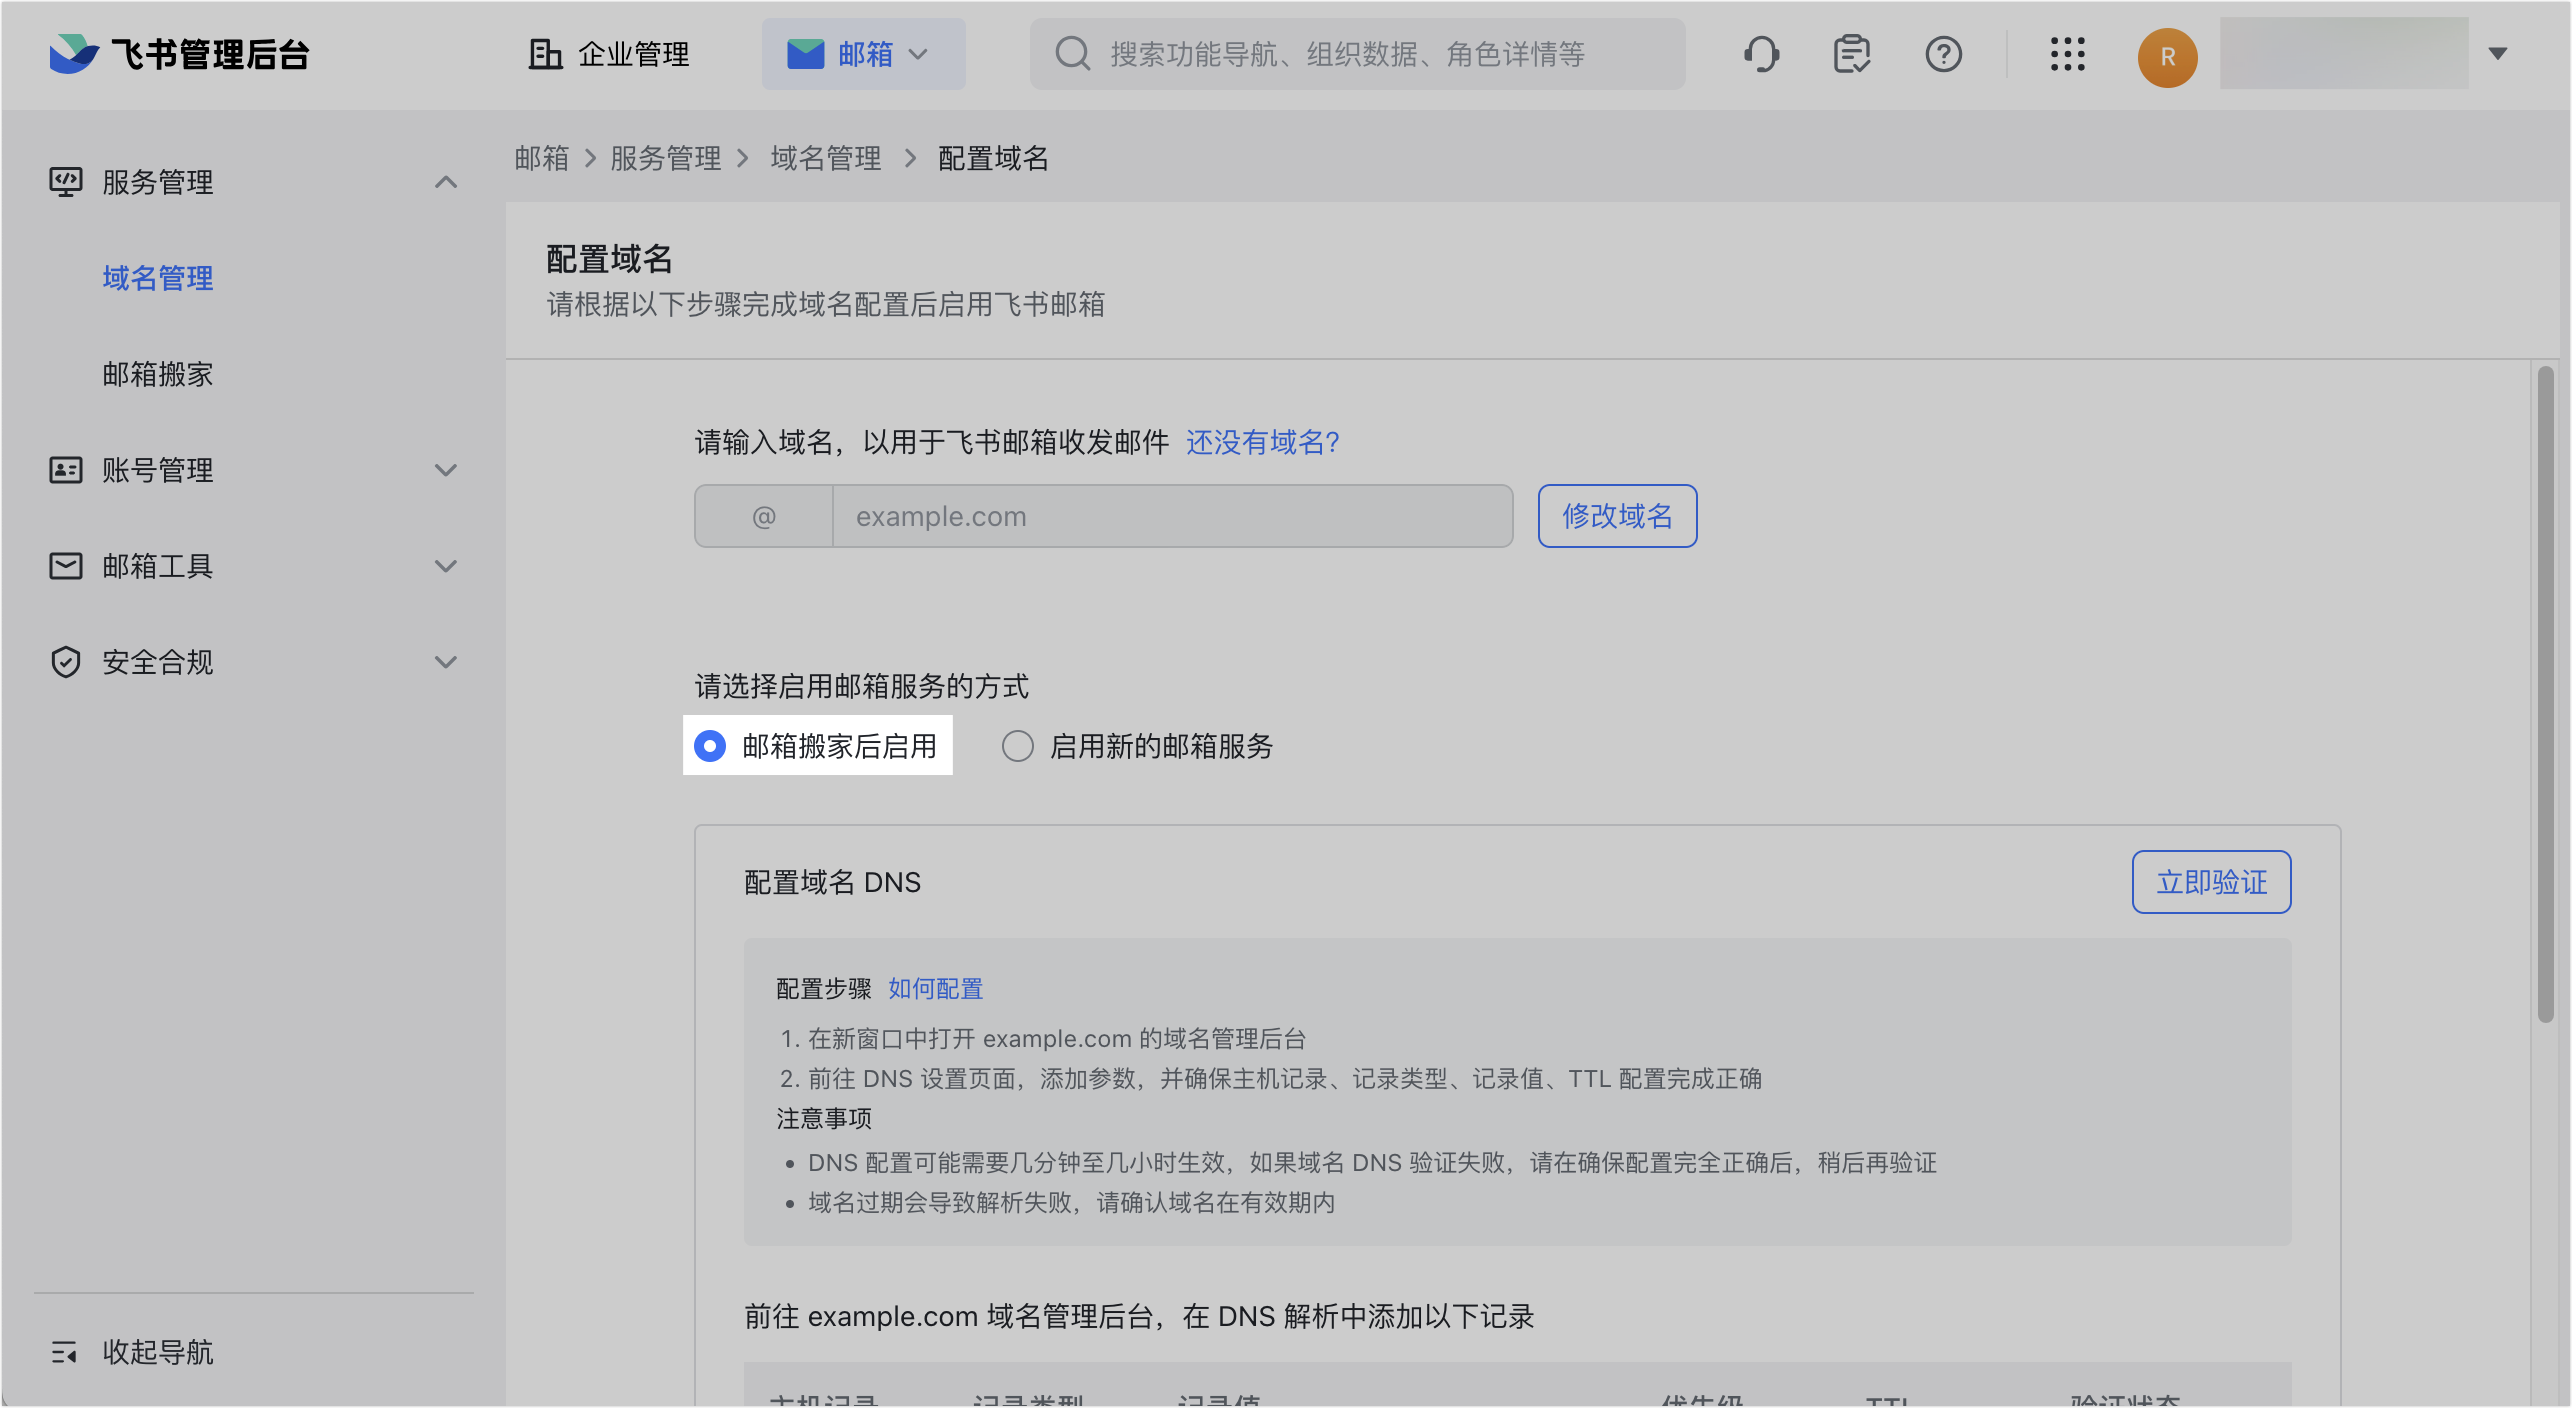This screenshot has width=2572, height=1408.
Task: Click the 收起导航 label
Action: point(158,1352)
